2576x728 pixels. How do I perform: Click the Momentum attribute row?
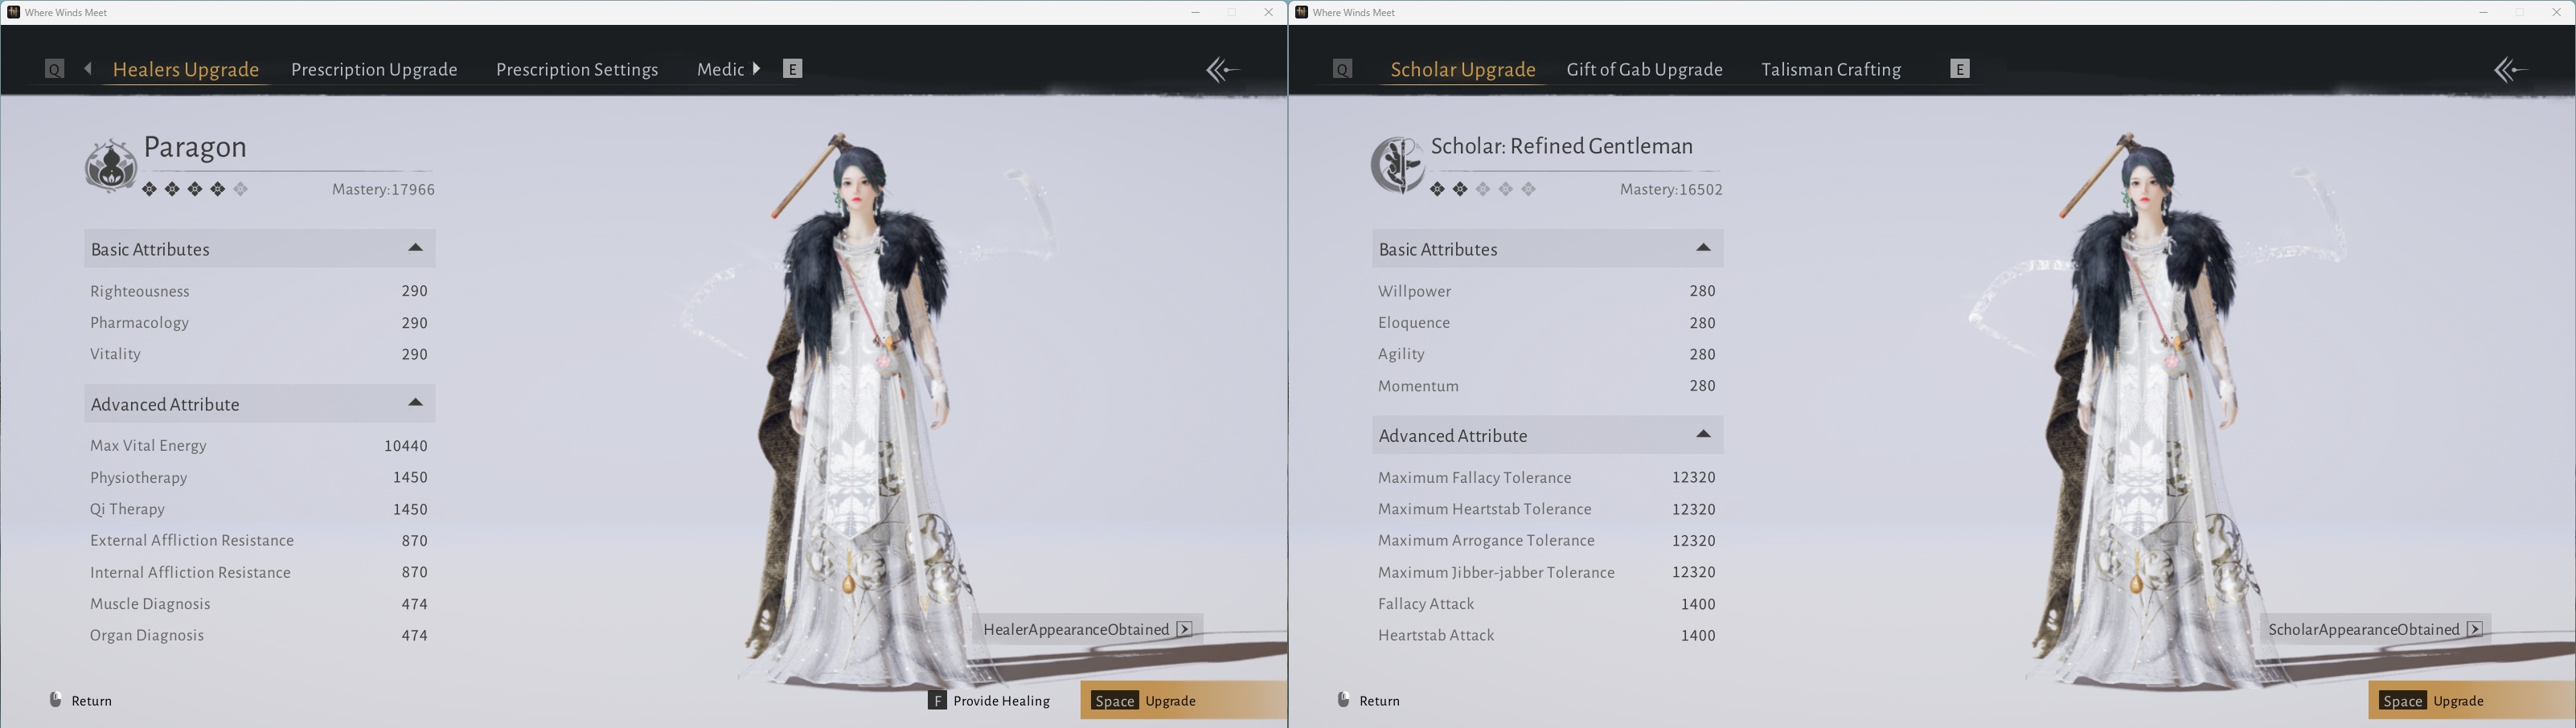pos(1547,386)
